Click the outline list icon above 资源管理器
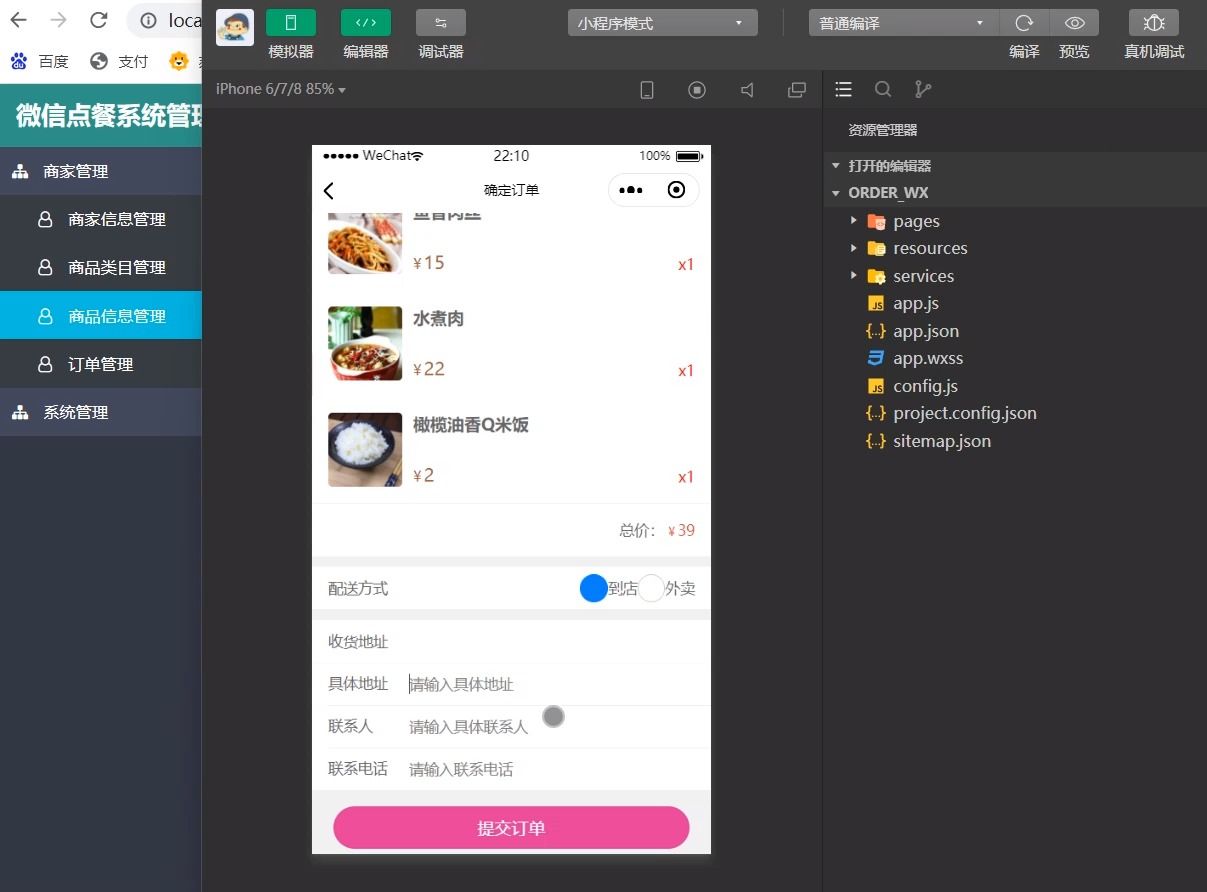The height and width of the screenshot is (892, 1207). click(x=843, y=89)
